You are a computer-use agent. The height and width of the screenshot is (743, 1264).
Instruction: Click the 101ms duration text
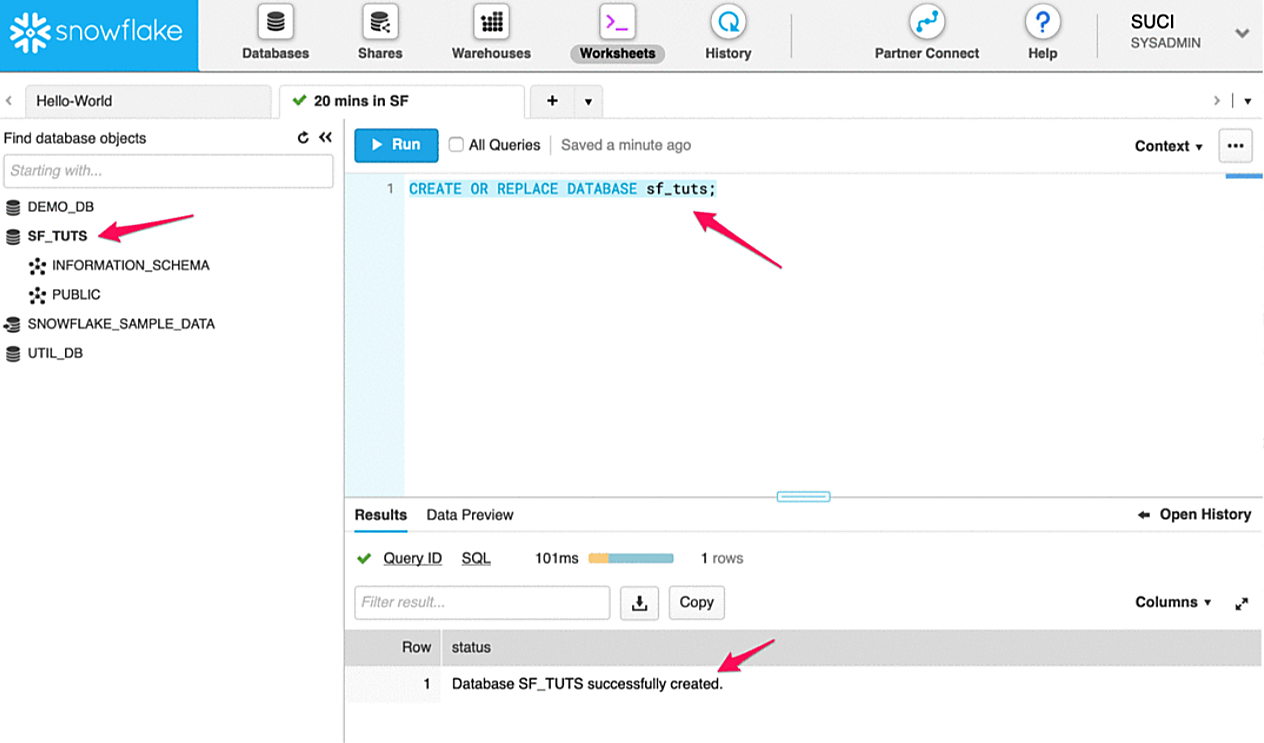coord(557,558)
